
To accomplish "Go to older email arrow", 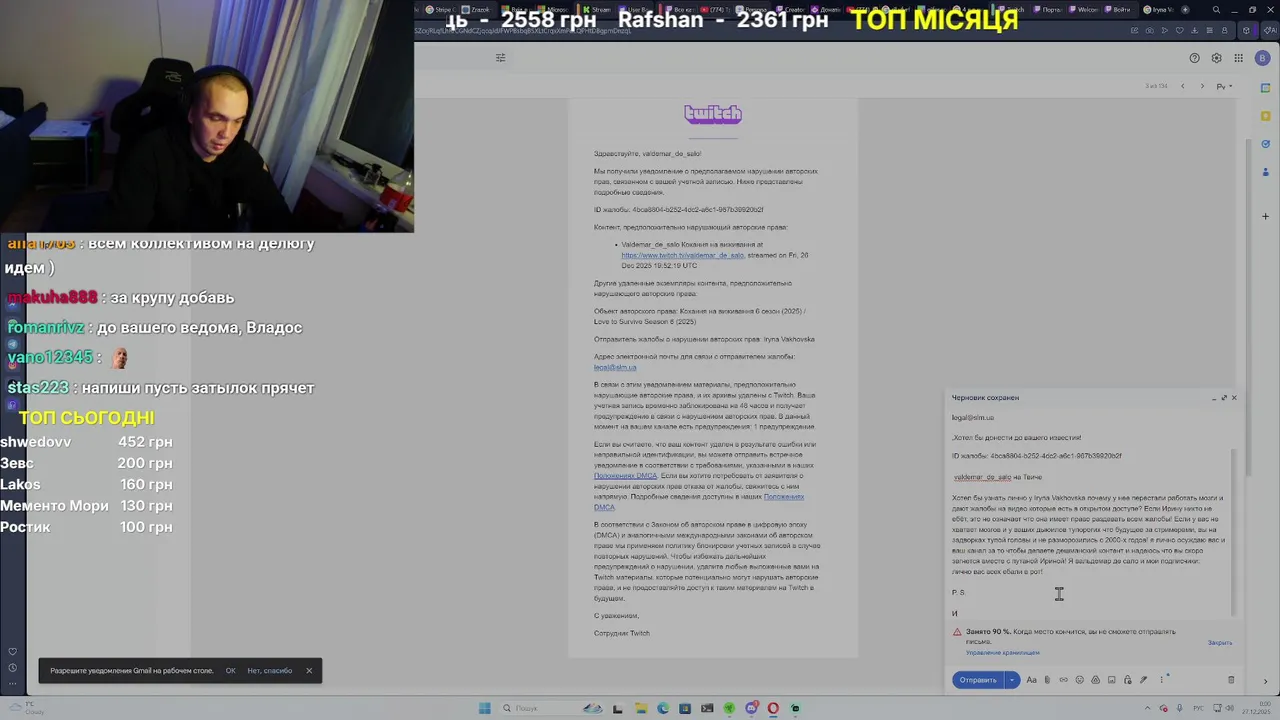I will pos(1202,86).
